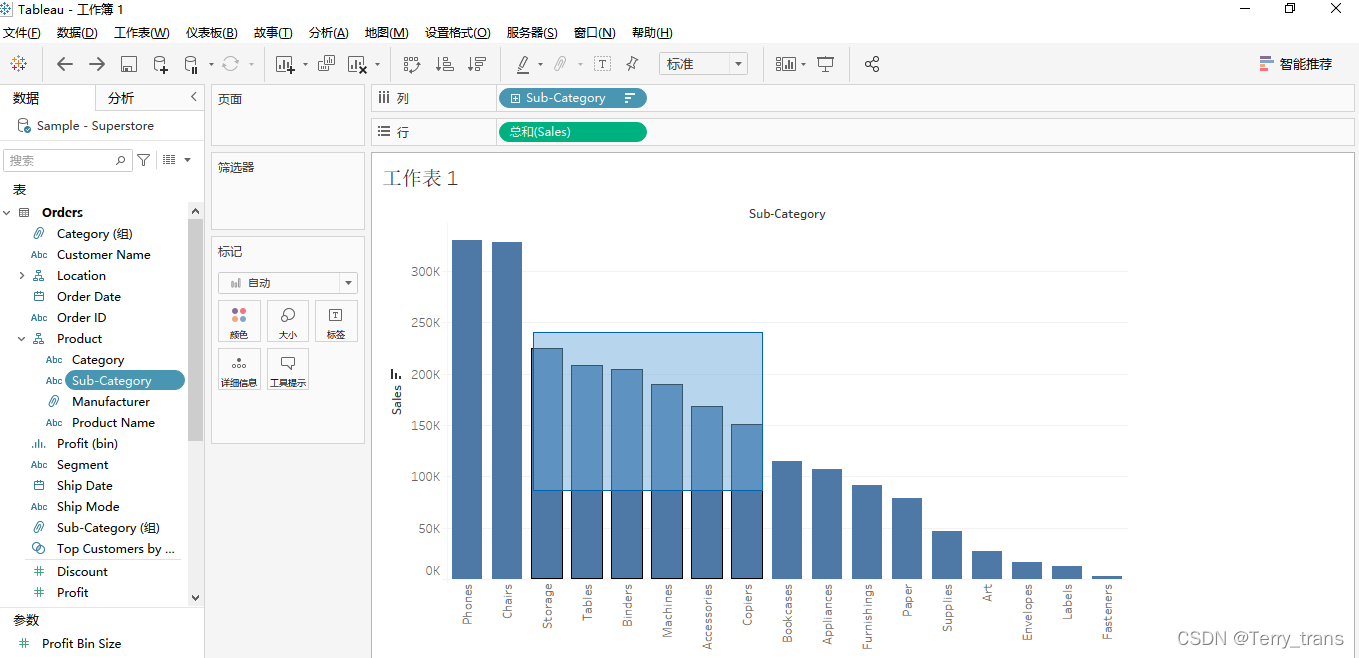Create a new worksheet icon
1359x658 pixels.
(x=285, y=64)
